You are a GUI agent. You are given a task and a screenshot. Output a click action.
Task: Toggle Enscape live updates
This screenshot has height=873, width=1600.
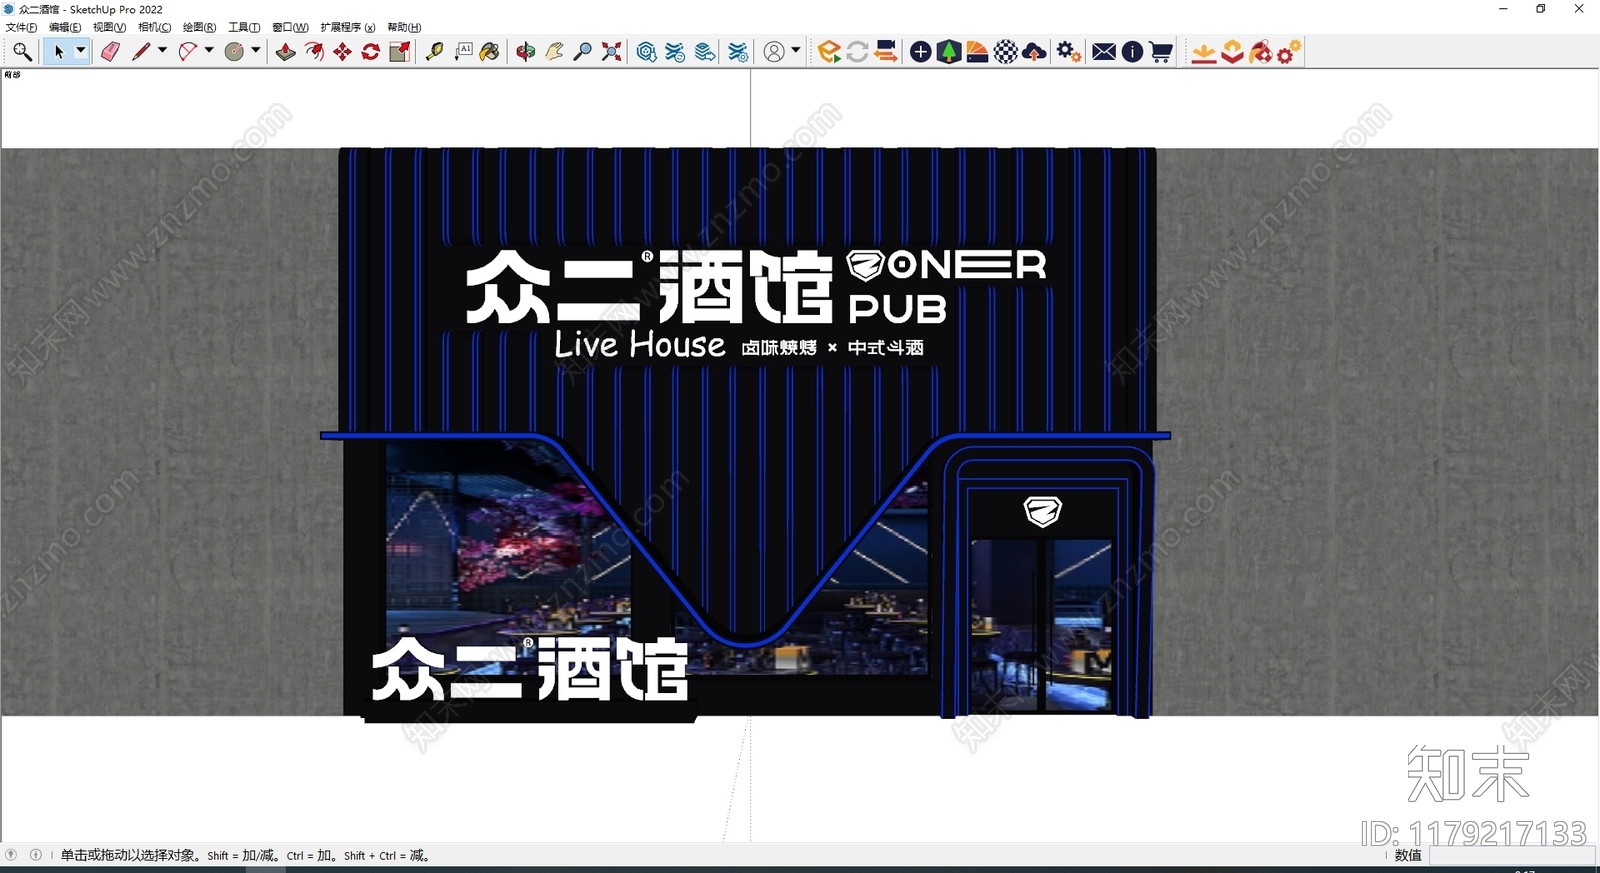[x=857, y=52]
